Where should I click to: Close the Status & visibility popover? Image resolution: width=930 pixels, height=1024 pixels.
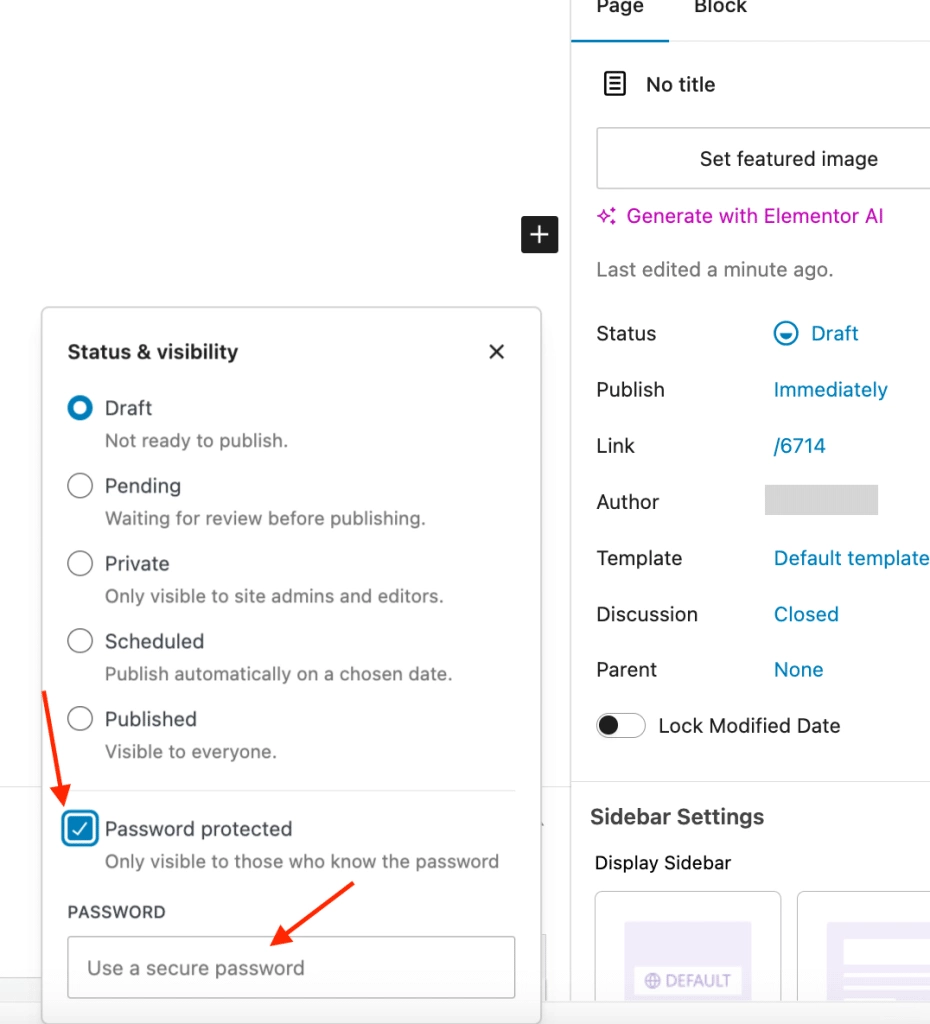pos(496,352)
